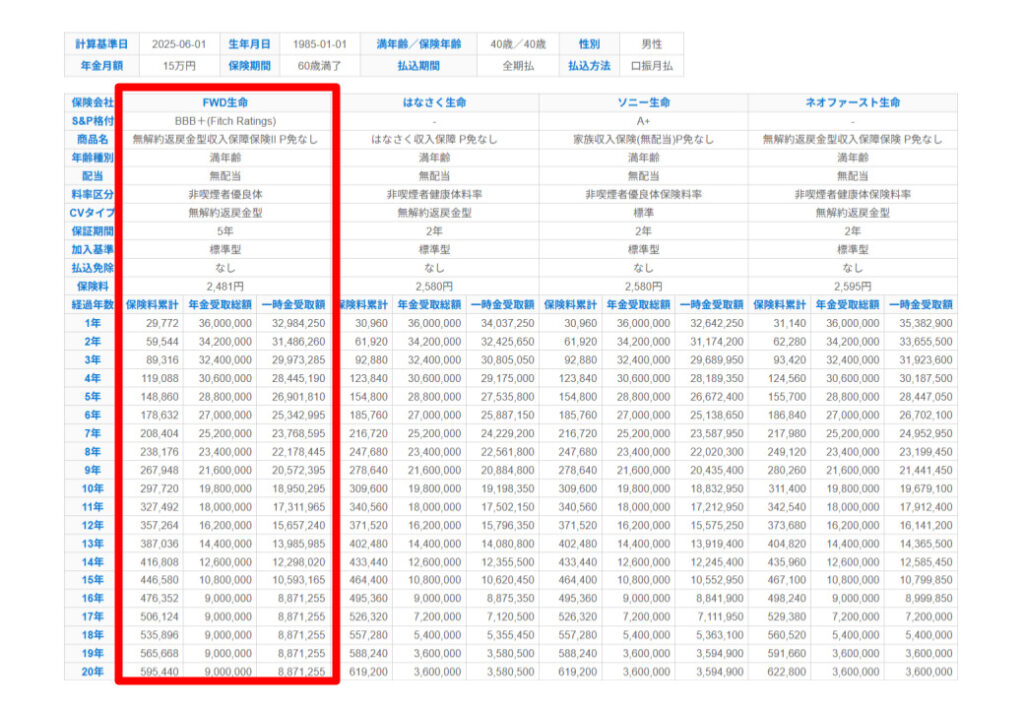This screenshot has height=709, width=1024.
Task: Select the 口振月払 value cell
Action: pos(652,66)
